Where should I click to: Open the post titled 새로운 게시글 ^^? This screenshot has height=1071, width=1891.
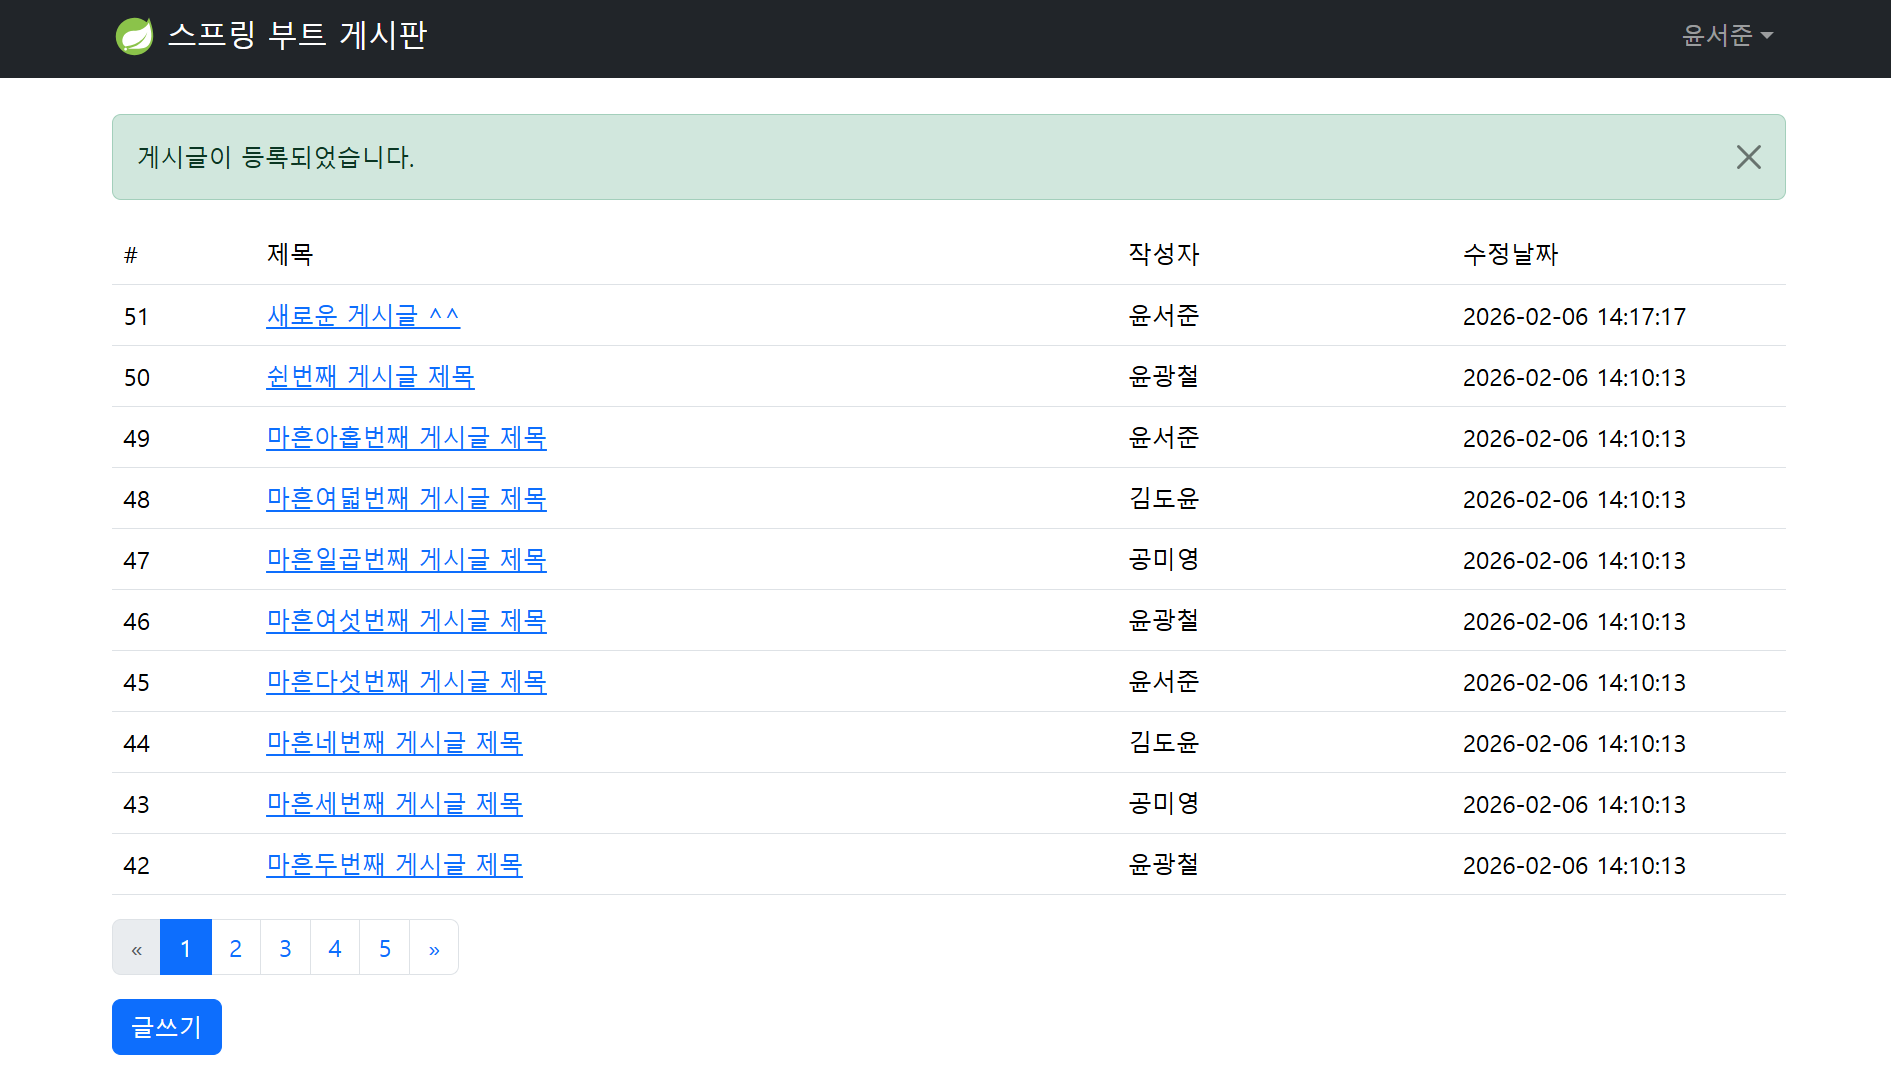(x=362, y=316)
